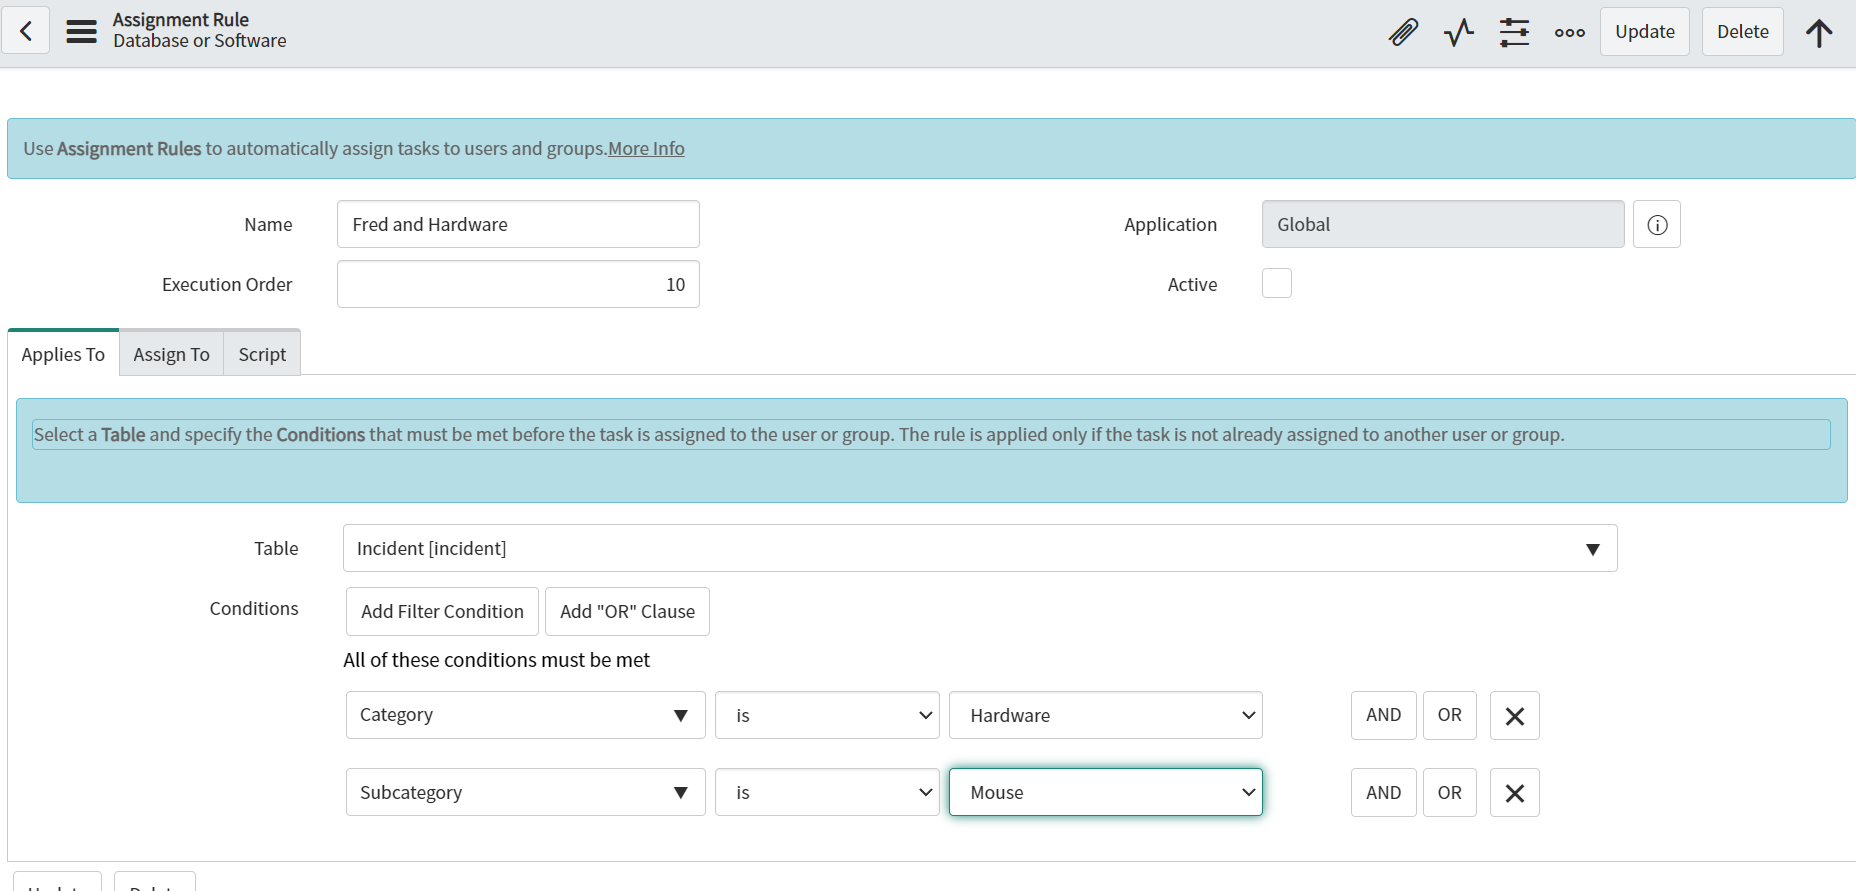Open the Hardware value dropdown

tap(1106, 715)
